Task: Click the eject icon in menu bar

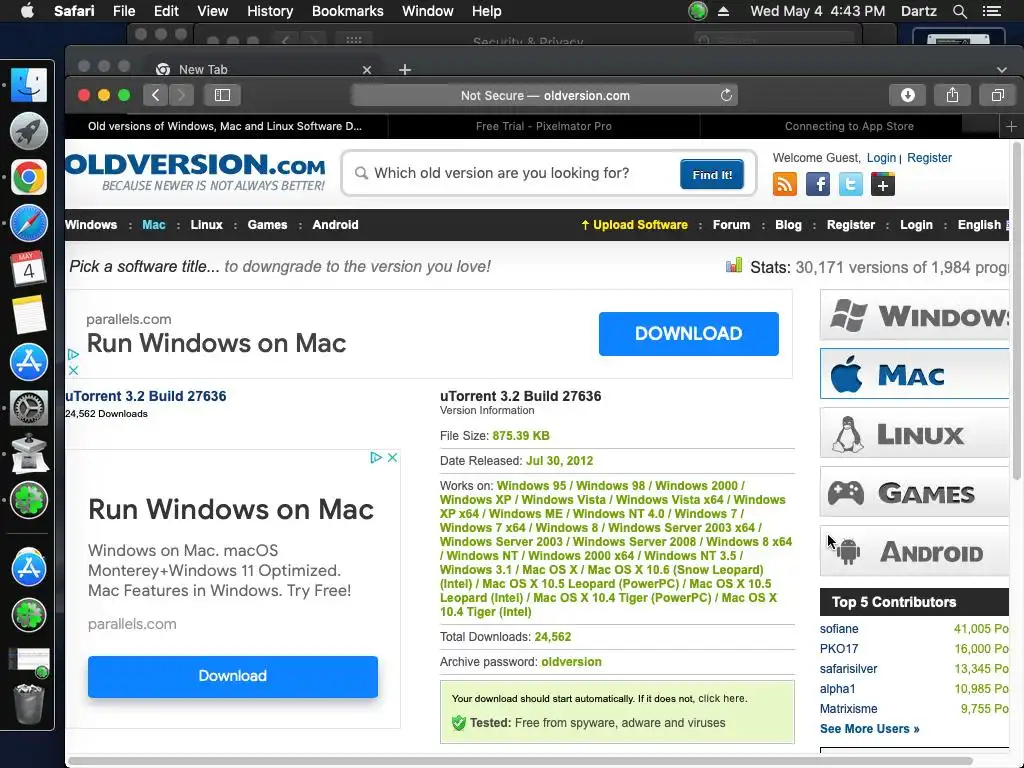Action: 723,11
